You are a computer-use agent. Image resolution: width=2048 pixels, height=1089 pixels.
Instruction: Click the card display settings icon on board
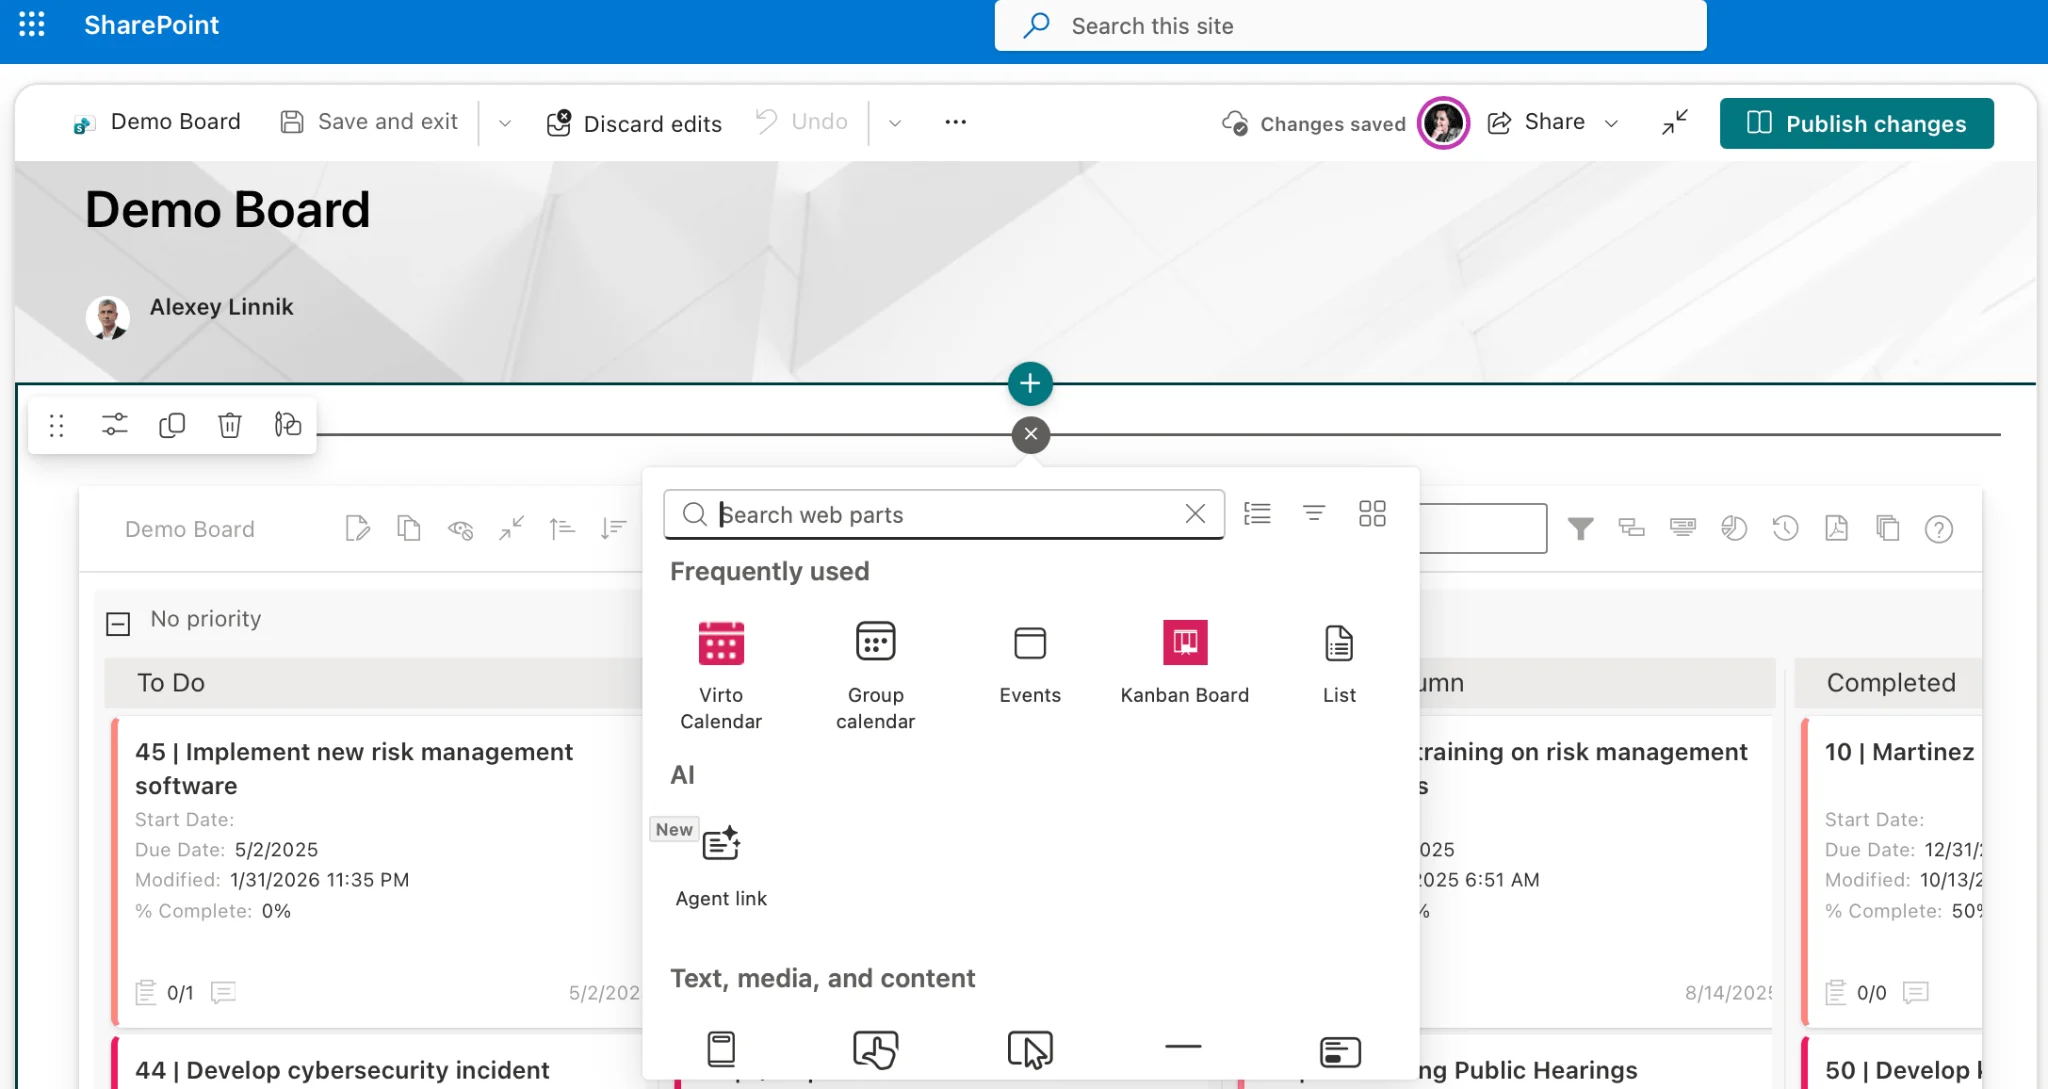coord(1683,528)
